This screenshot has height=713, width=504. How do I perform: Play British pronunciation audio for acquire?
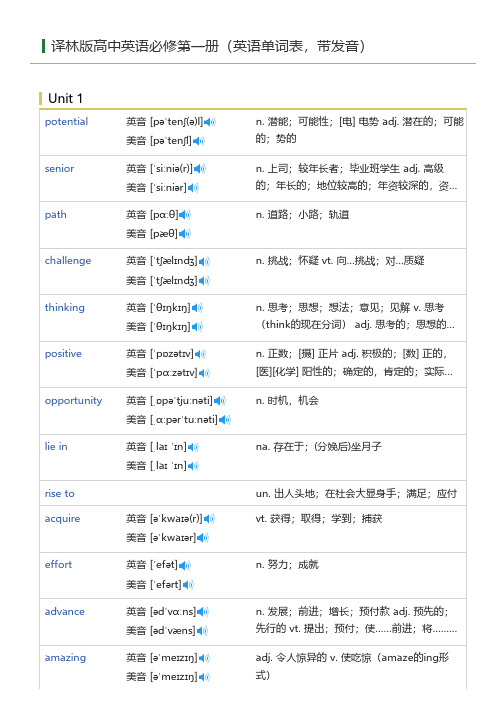[x=209, y=519]
